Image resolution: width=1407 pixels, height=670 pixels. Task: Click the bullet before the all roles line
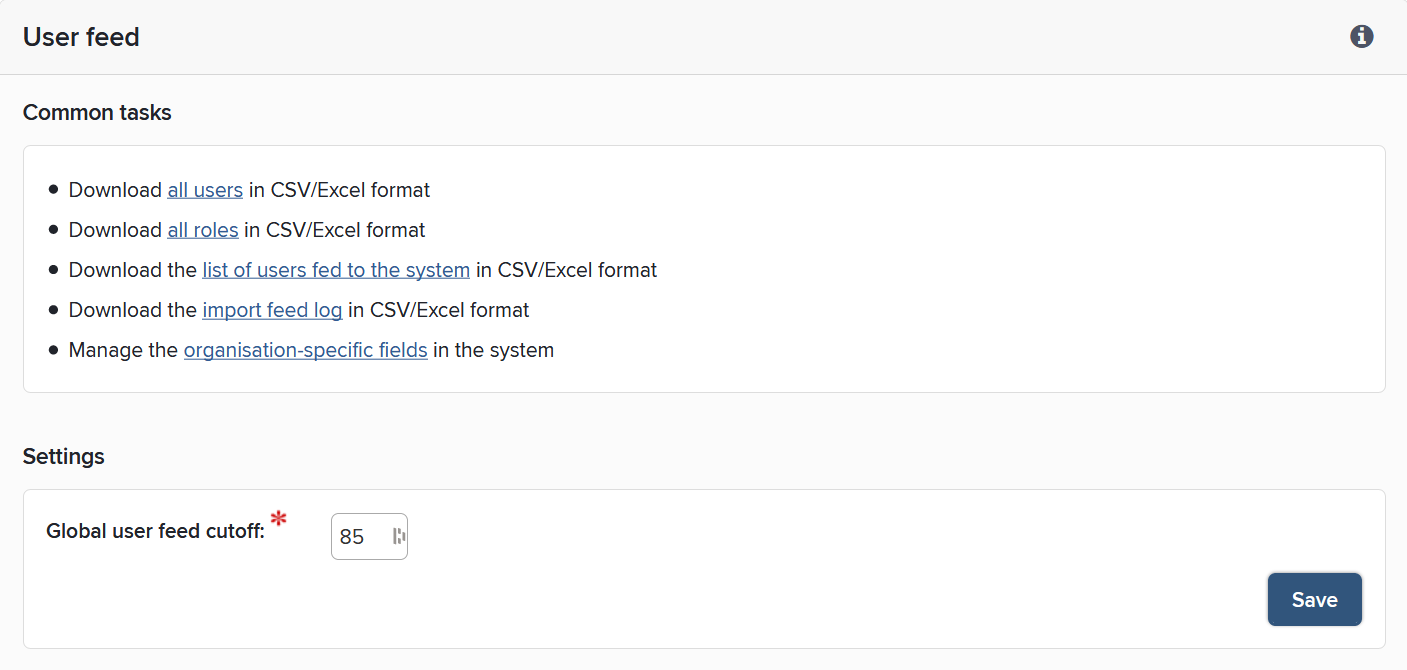(x=53, y=230)
